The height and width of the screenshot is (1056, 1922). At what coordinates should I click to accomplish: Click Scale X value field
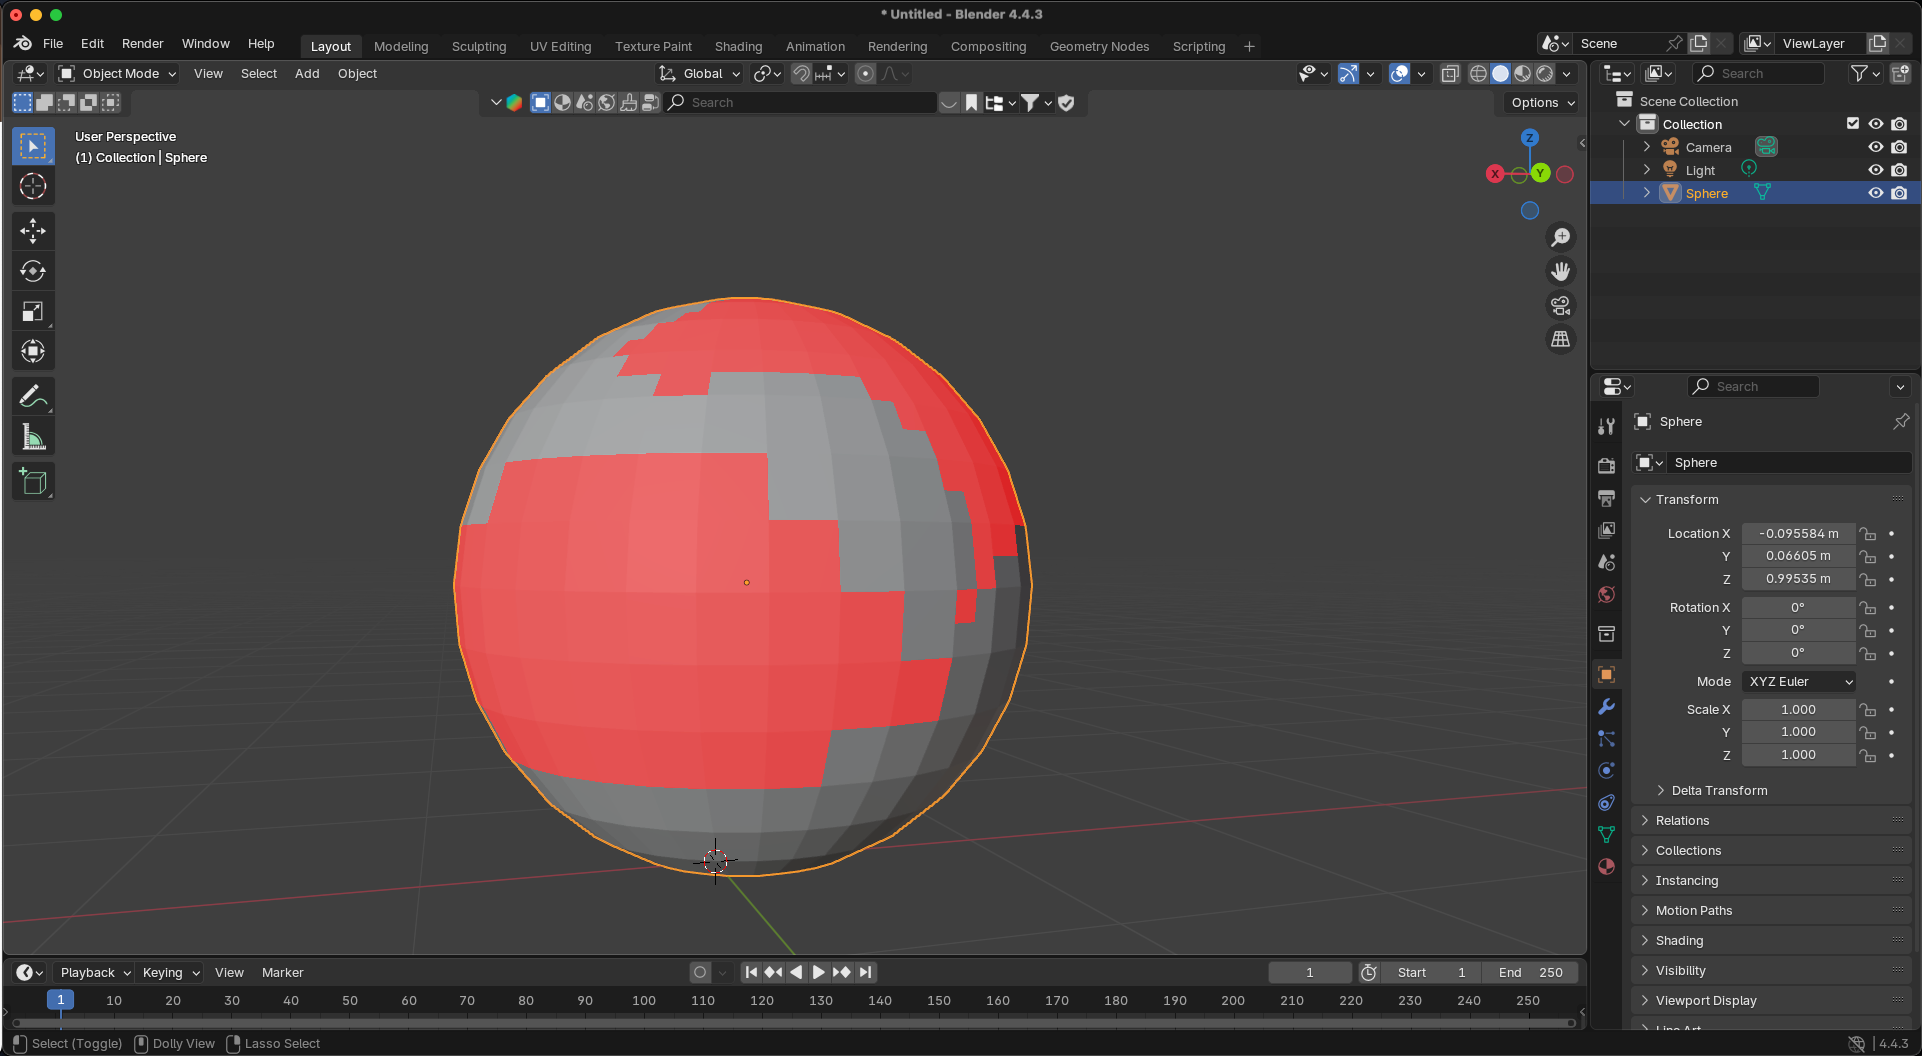pos(1798,709)
